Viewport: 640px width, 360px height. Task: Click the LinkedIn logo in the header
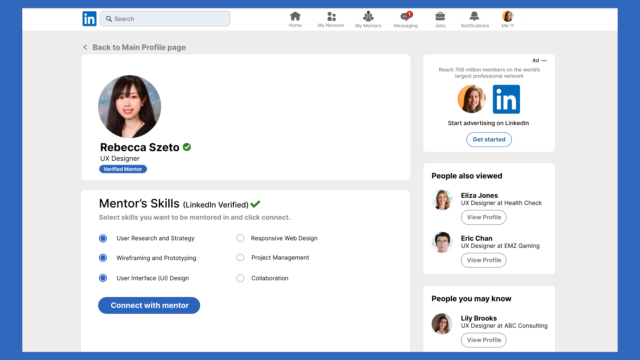click(89, 19)
